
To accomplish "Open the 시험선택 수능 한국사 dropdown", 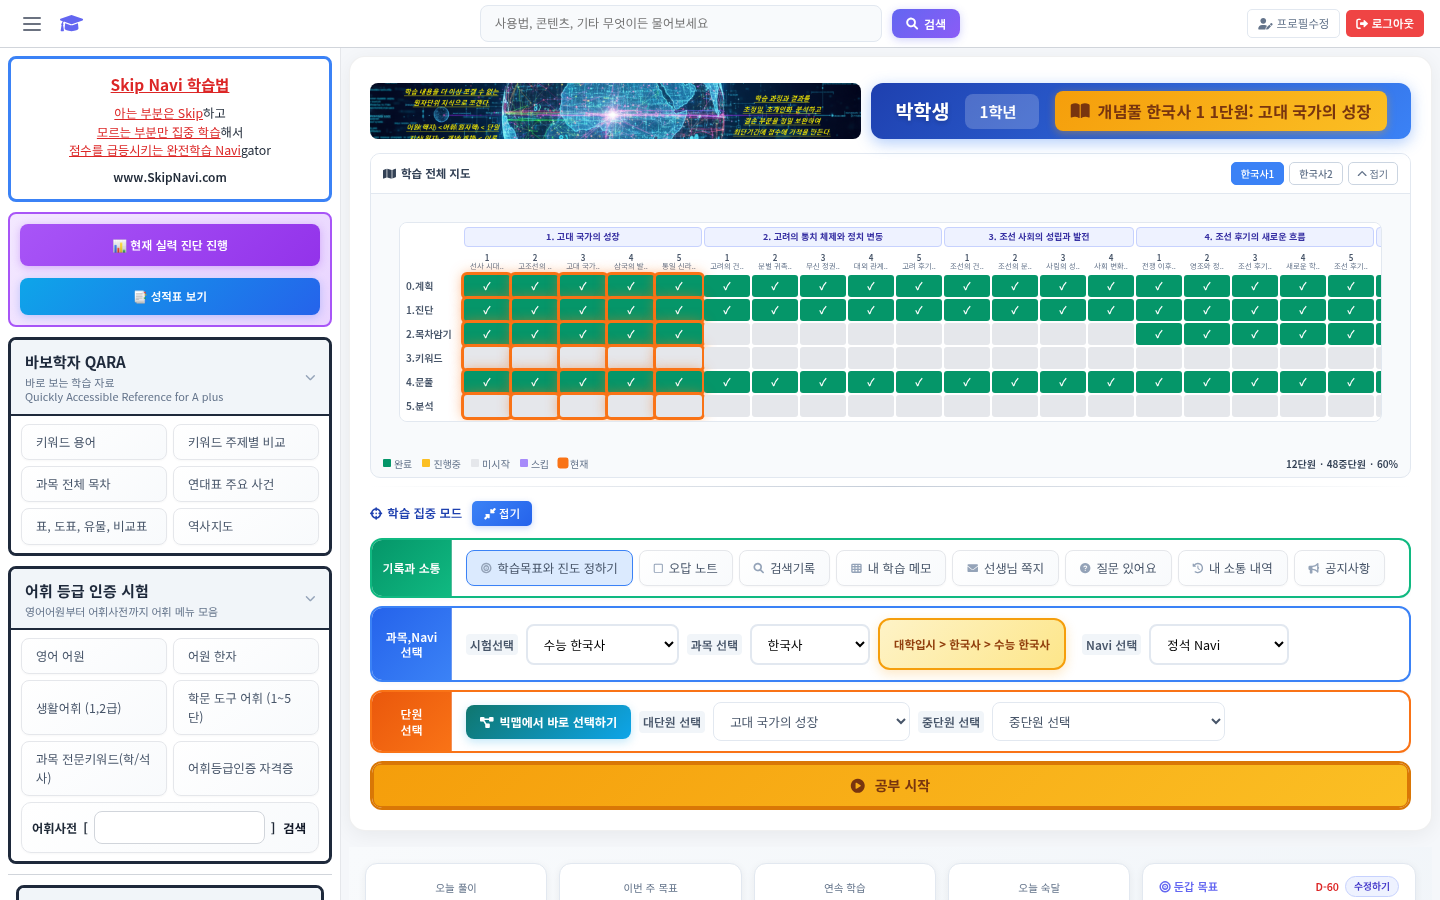I will (x=603, y=645).
